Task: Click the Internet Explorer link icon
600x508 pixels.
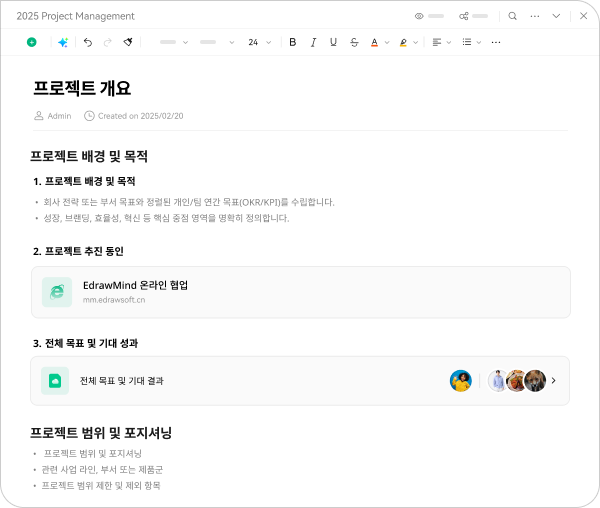Action: coord(57,292)
